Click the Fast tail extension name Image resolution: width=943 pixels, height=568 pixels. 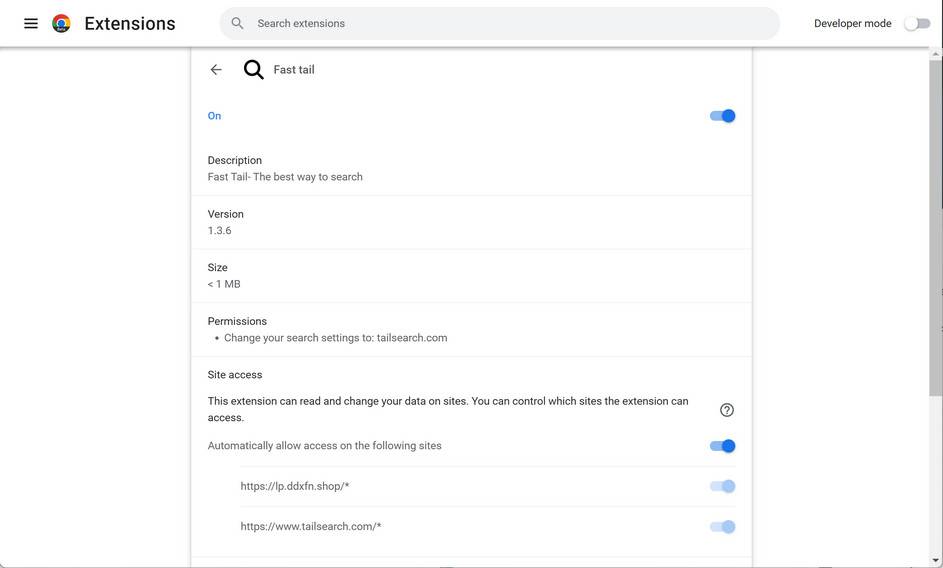coord(294,70)
